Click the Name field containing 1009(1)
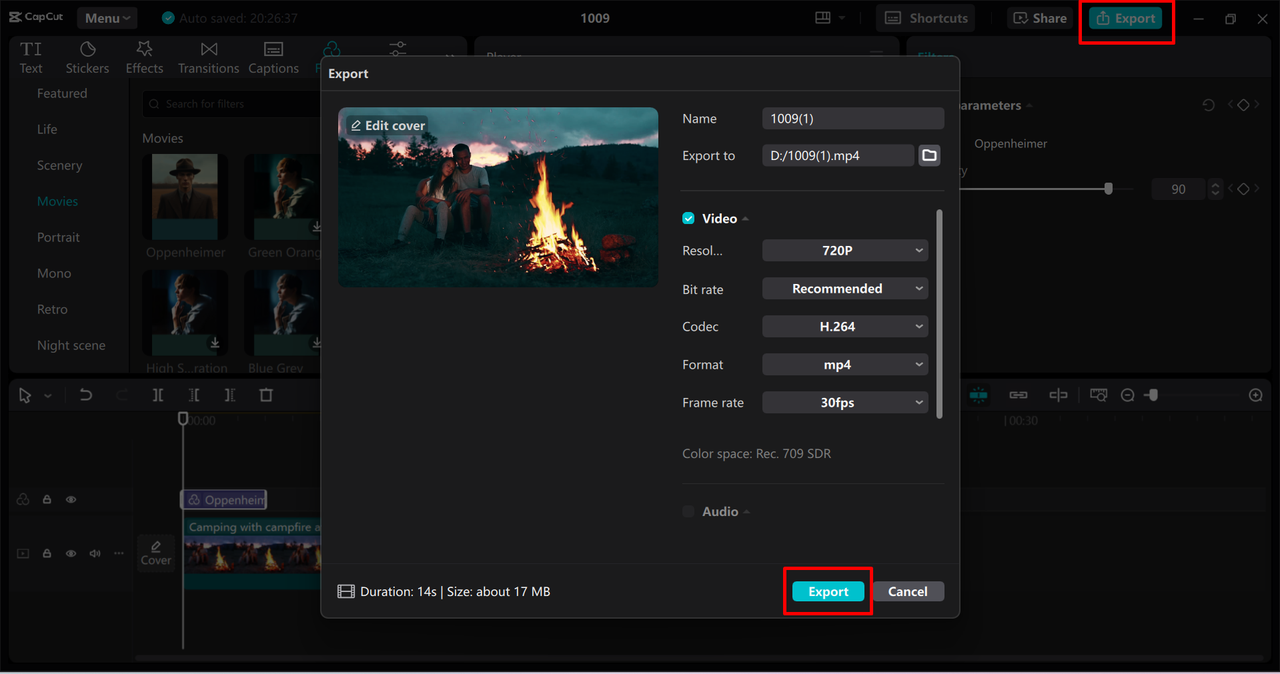Image resolution: width=1280 pixels, height=674 pixels. [x=853, y=118]
